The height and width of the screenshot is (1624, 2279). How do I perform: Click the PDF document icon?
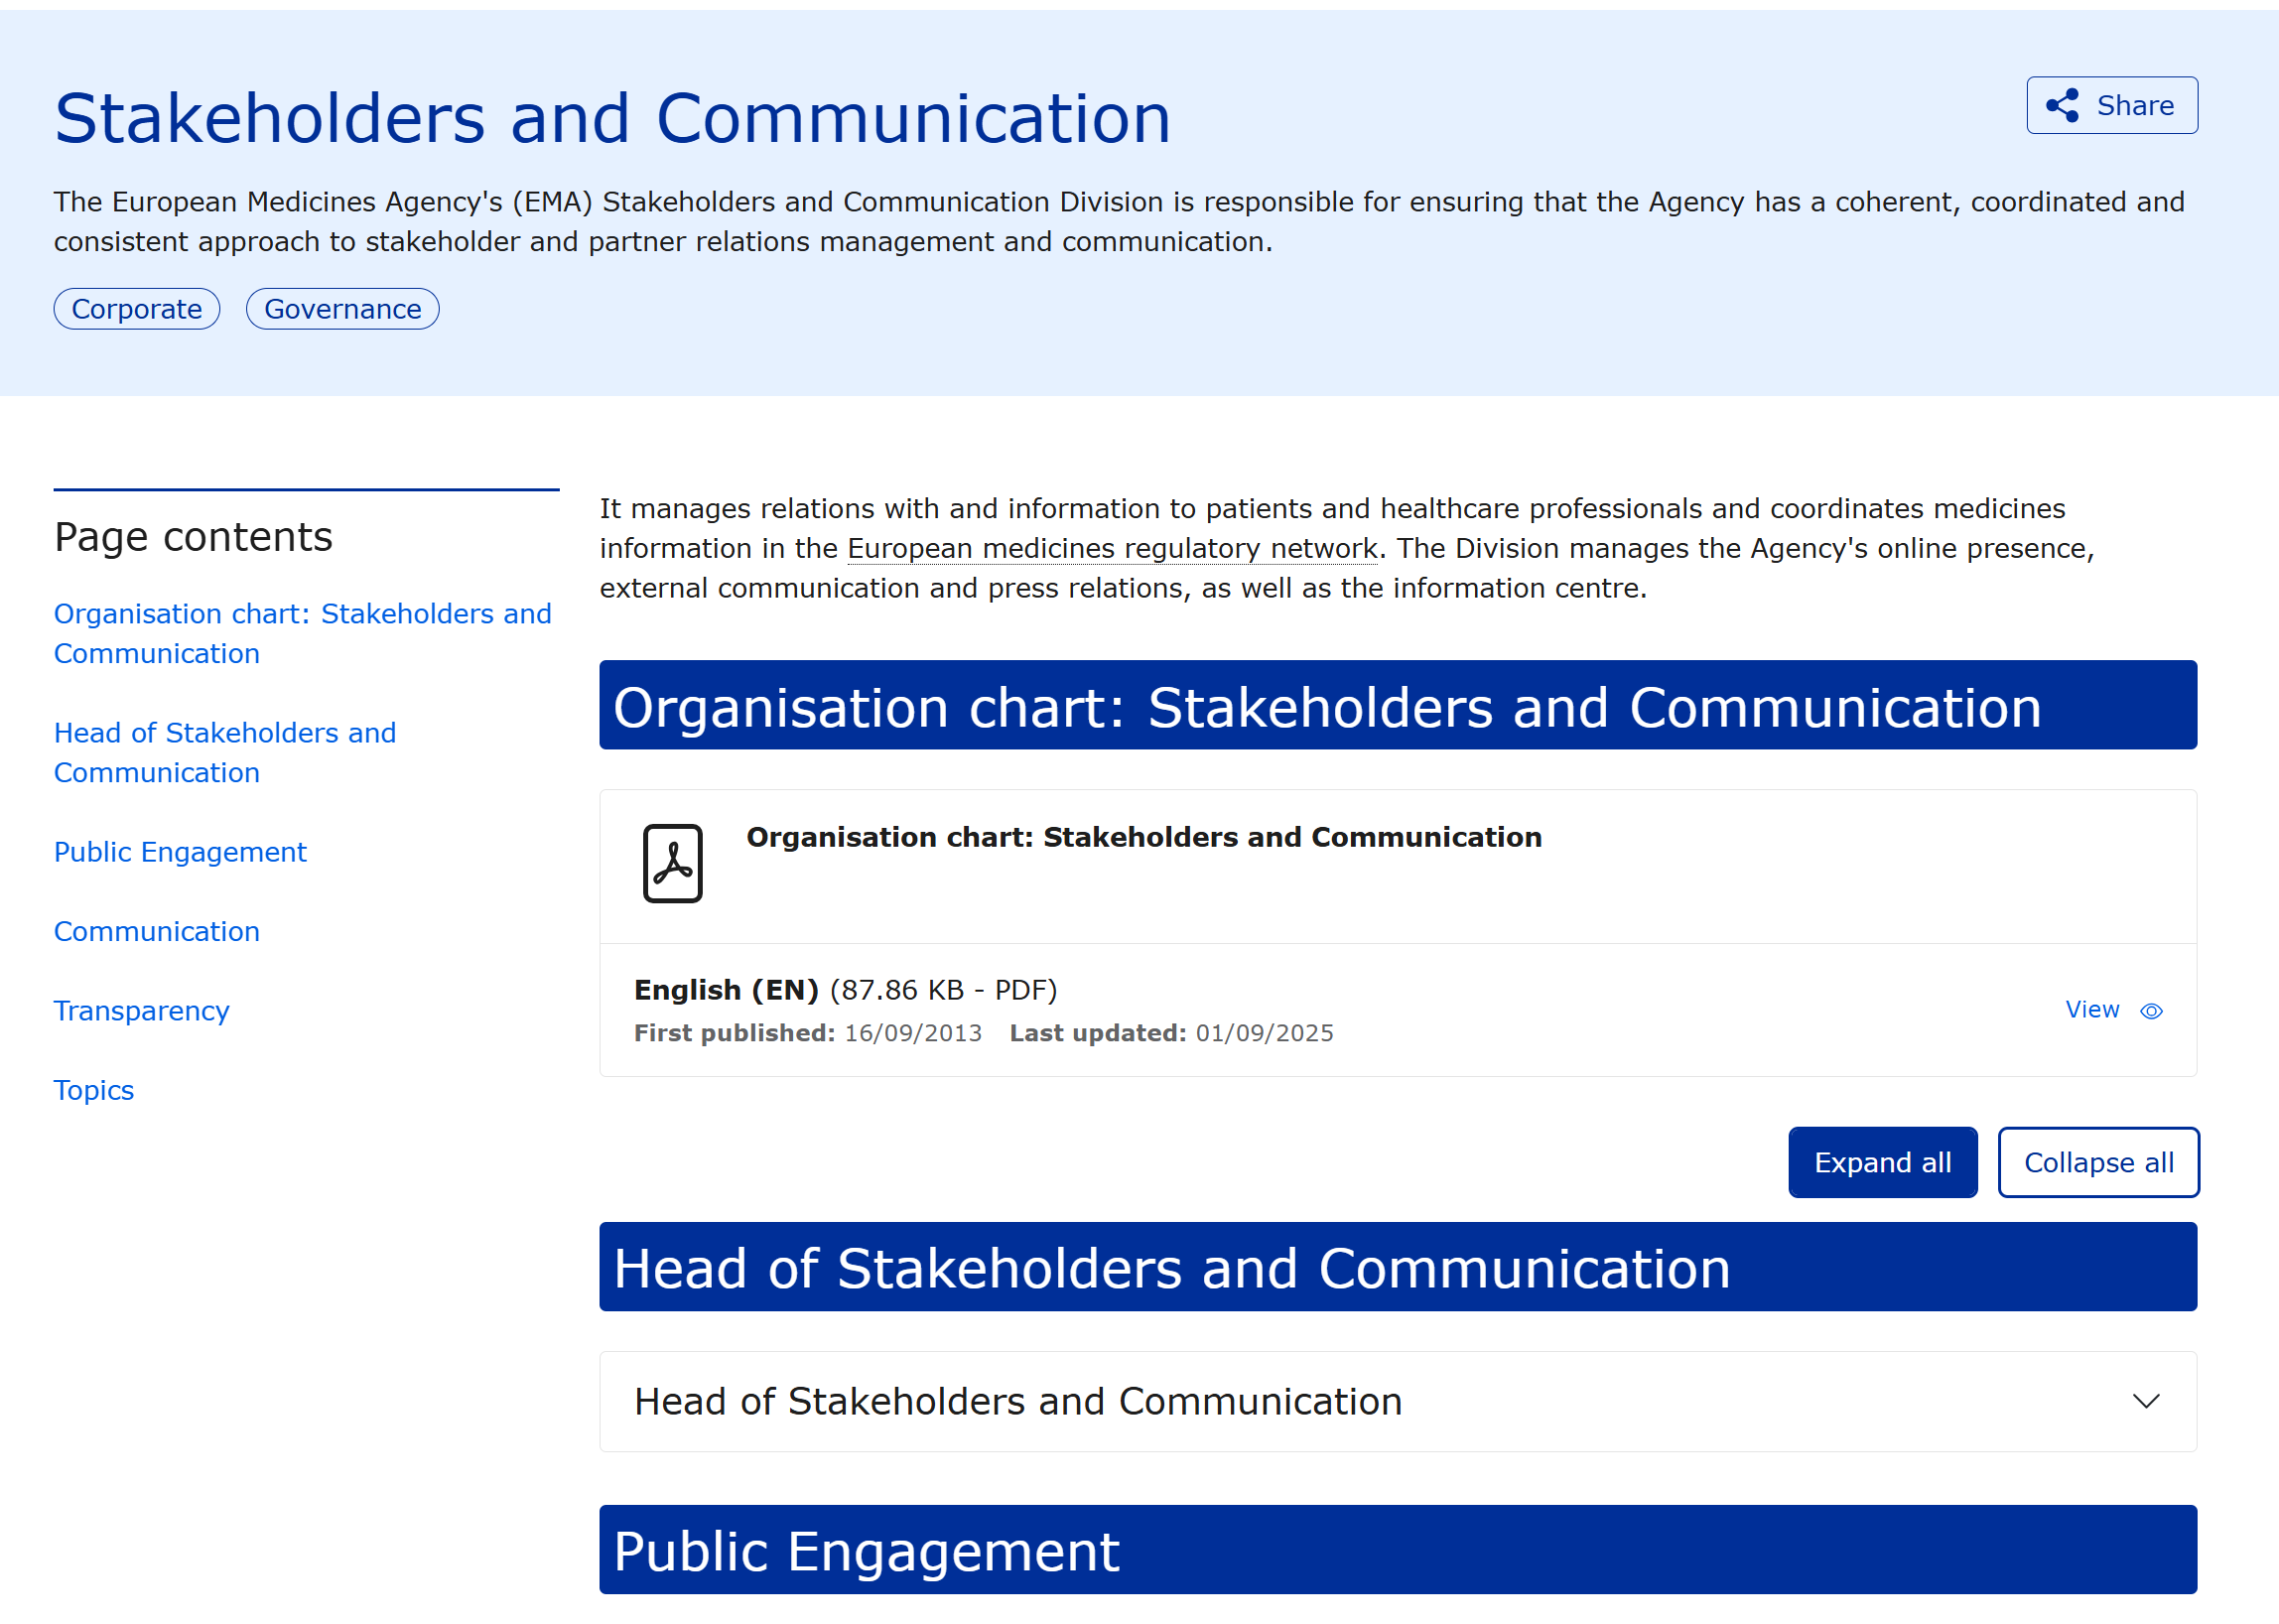point(672,863)
